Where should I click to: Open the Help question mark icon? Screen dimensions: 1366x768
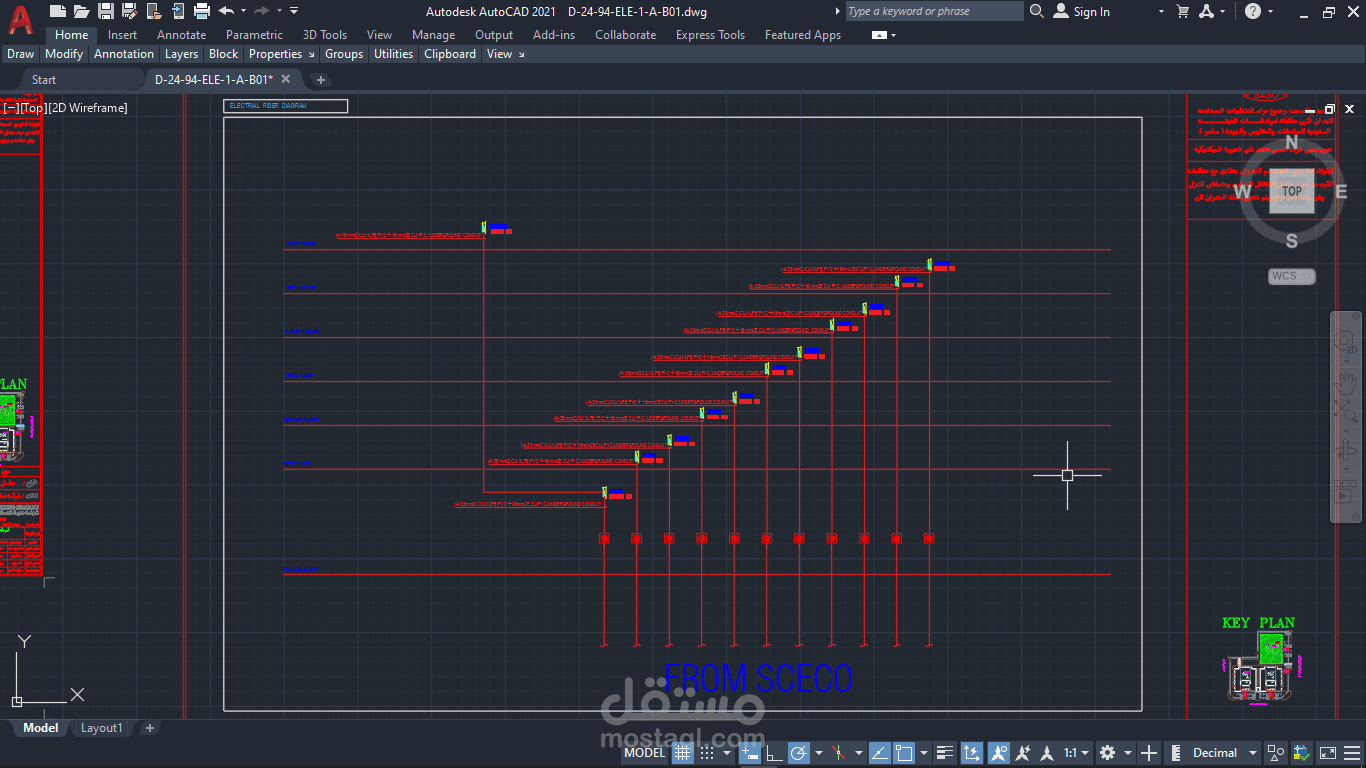tap(1253, 11)
